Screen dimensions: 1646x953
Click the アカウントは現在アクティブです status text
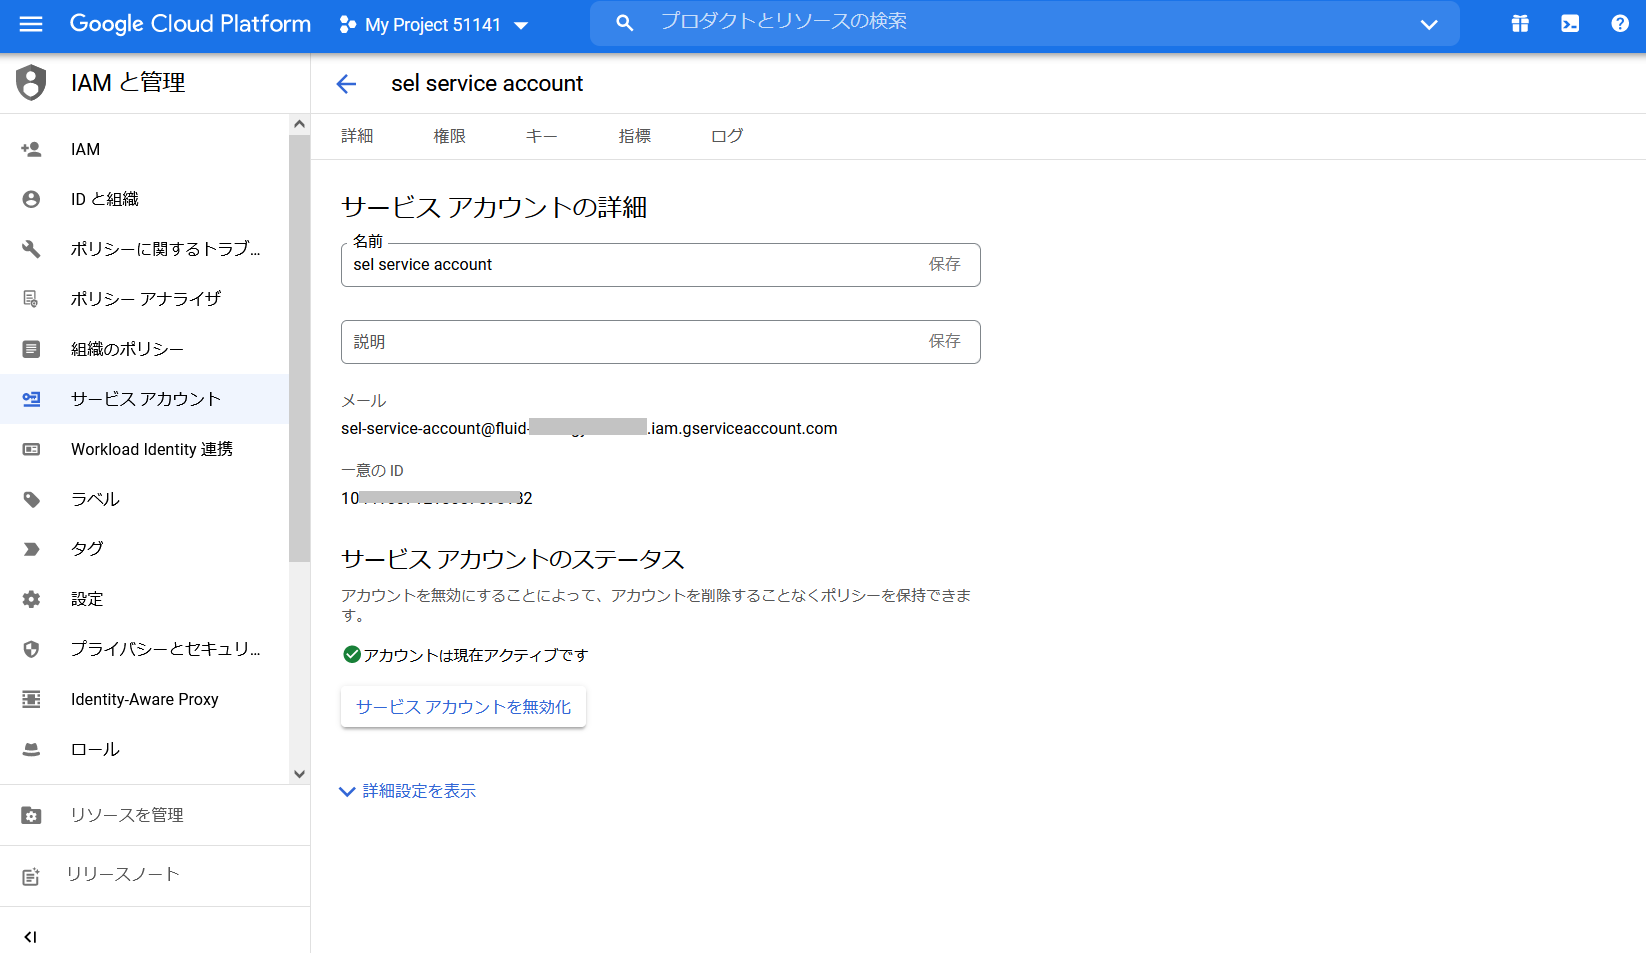pyautogui.click(x=476, y=655)
